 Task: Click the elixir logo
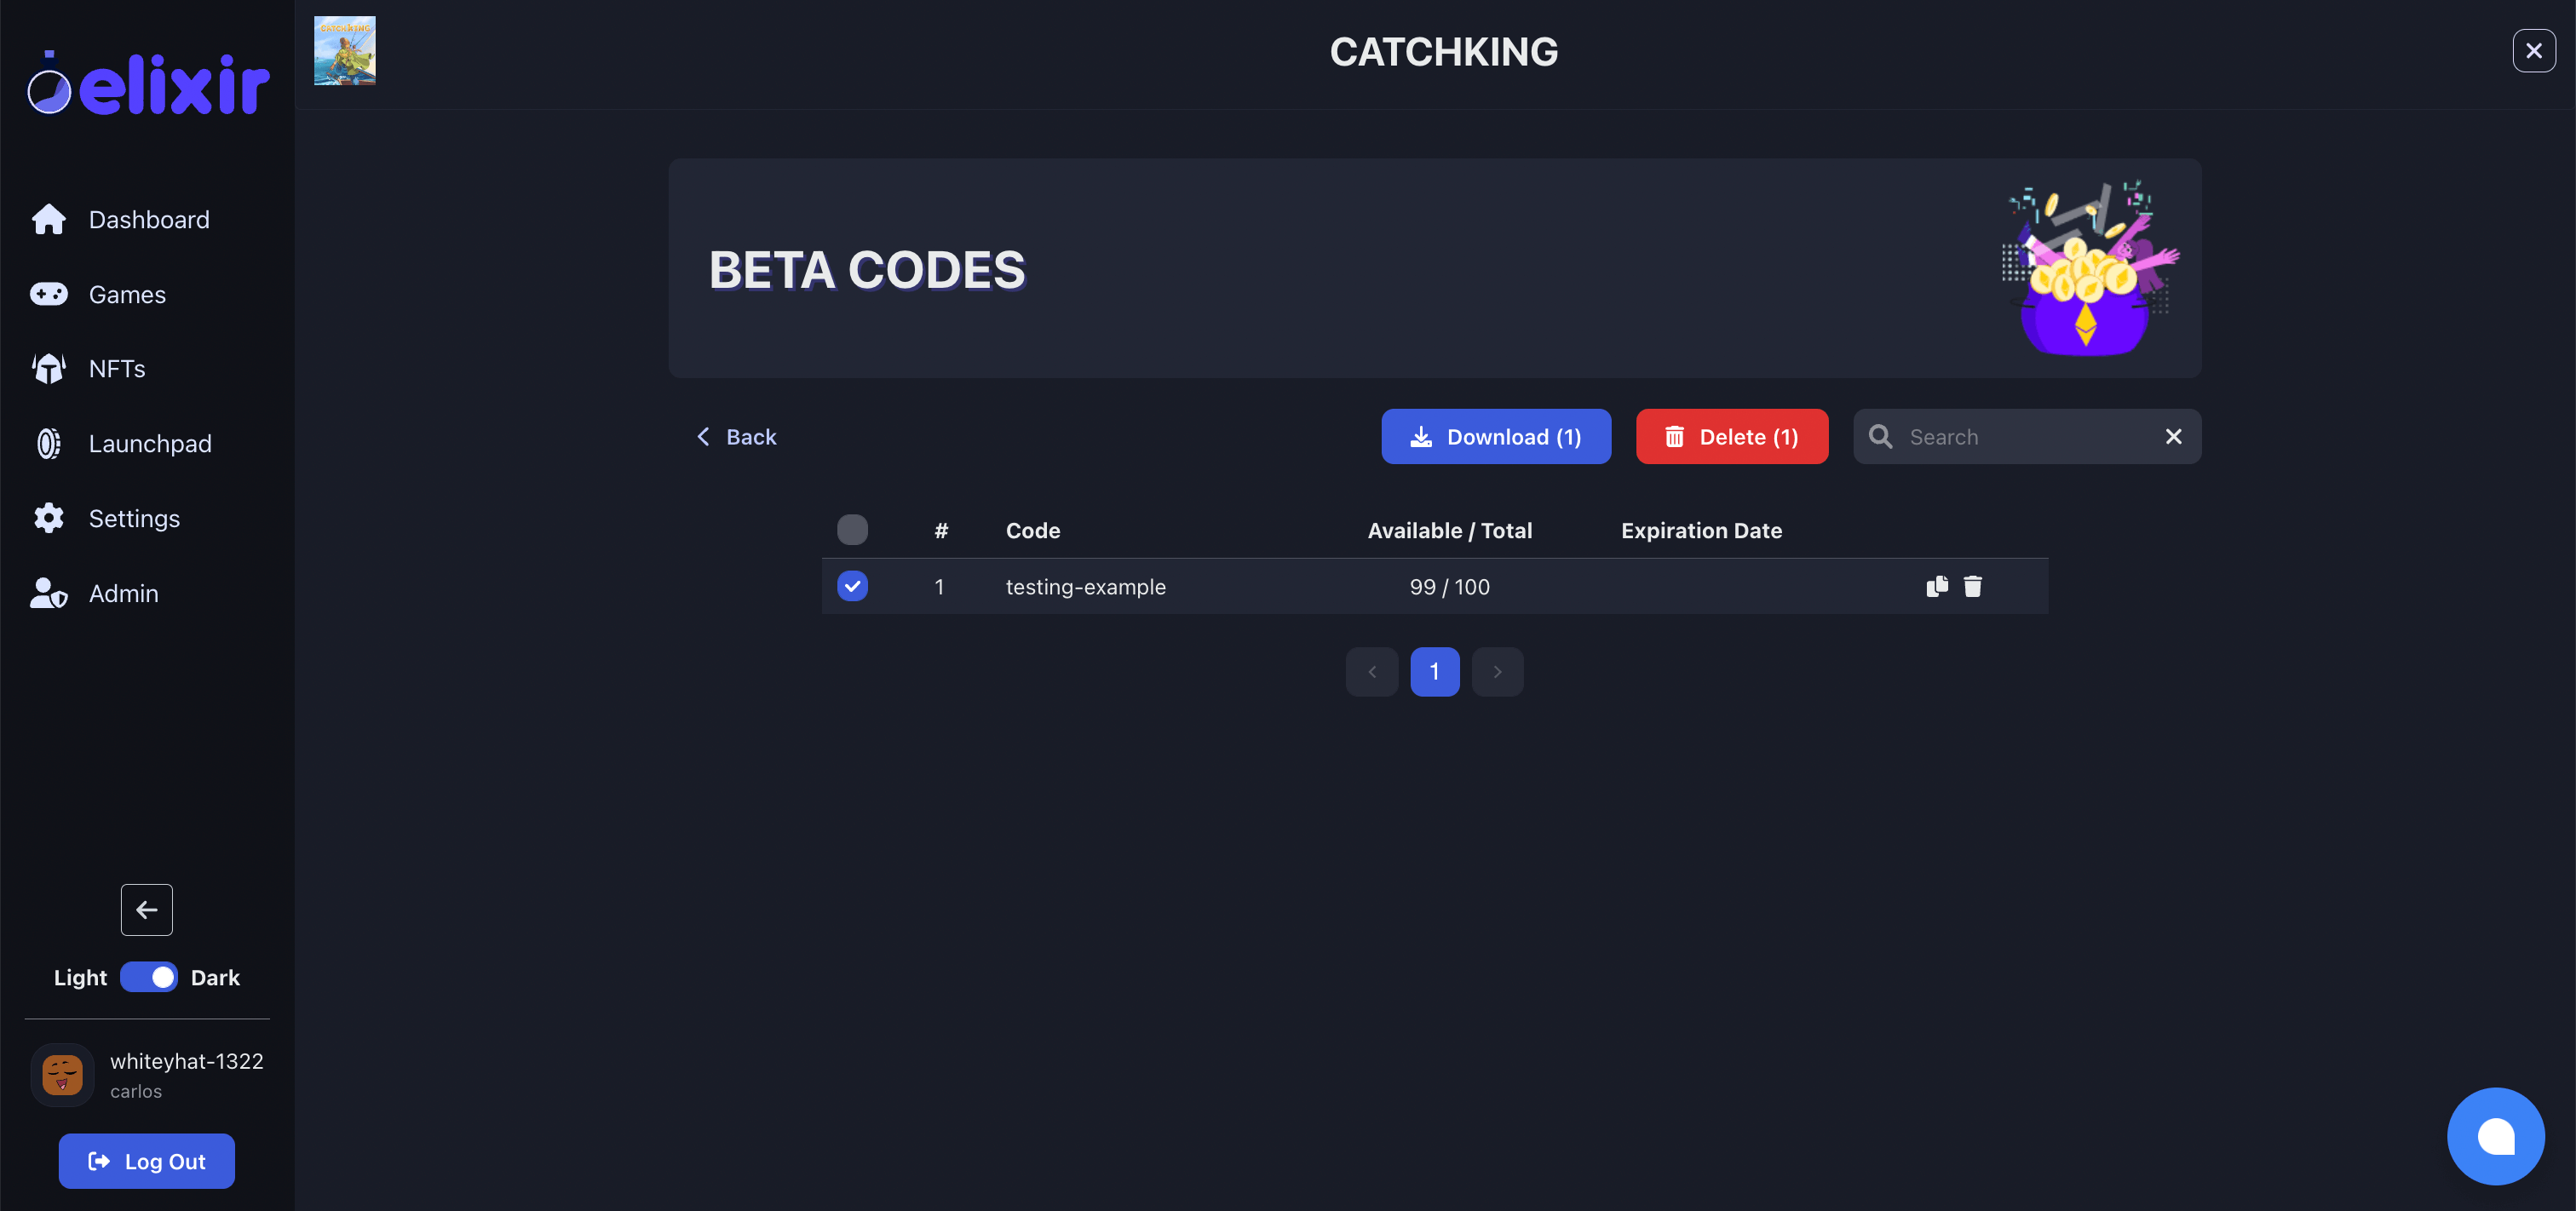coord(148,83)
